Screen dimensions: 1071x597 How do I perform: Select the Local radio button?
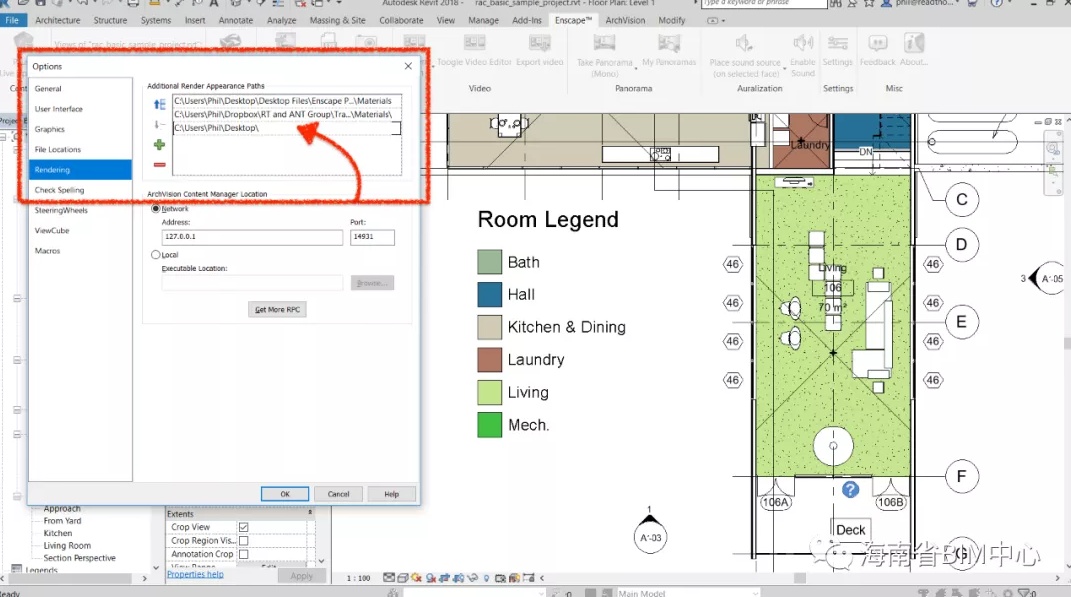[155, 255]
